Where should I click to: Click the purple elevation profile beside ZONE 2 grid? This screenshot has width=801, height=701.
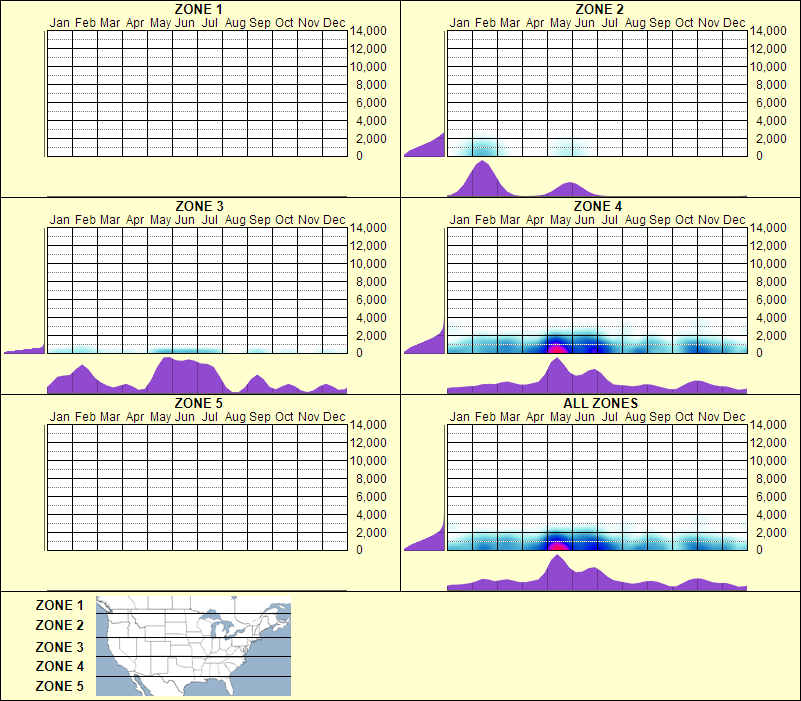pyautogui.click(x=428, y=147)
